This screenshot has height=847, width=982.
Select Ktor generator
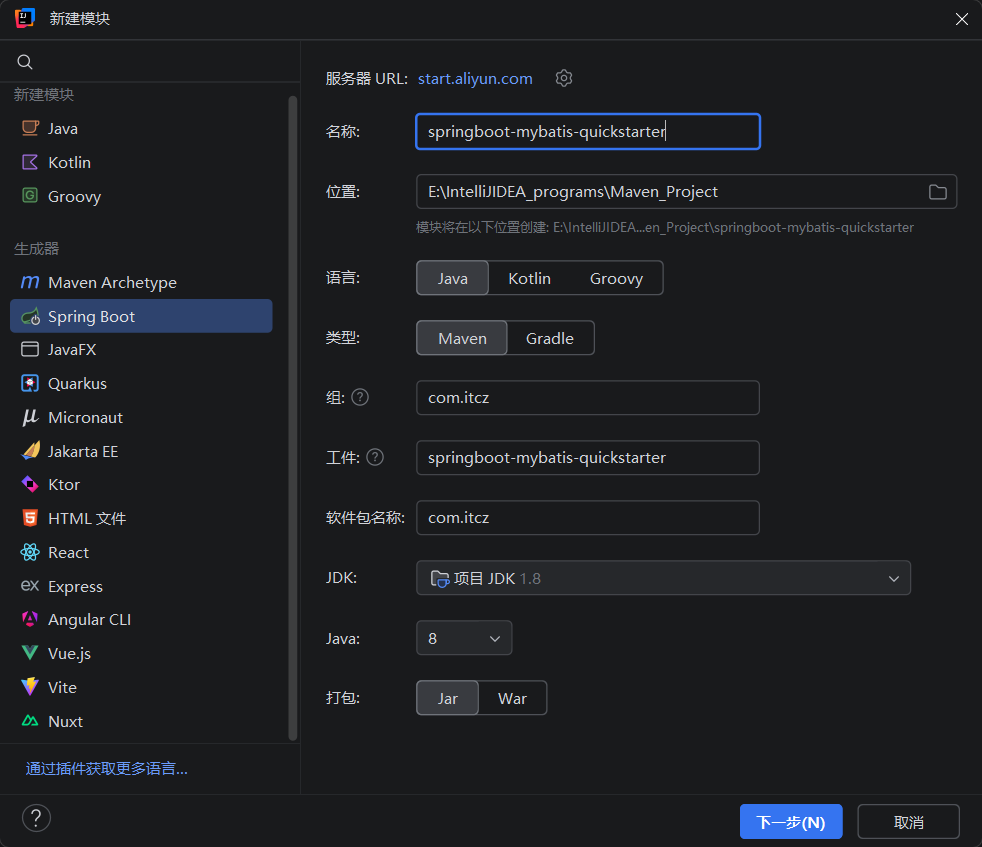pos(142,484)
